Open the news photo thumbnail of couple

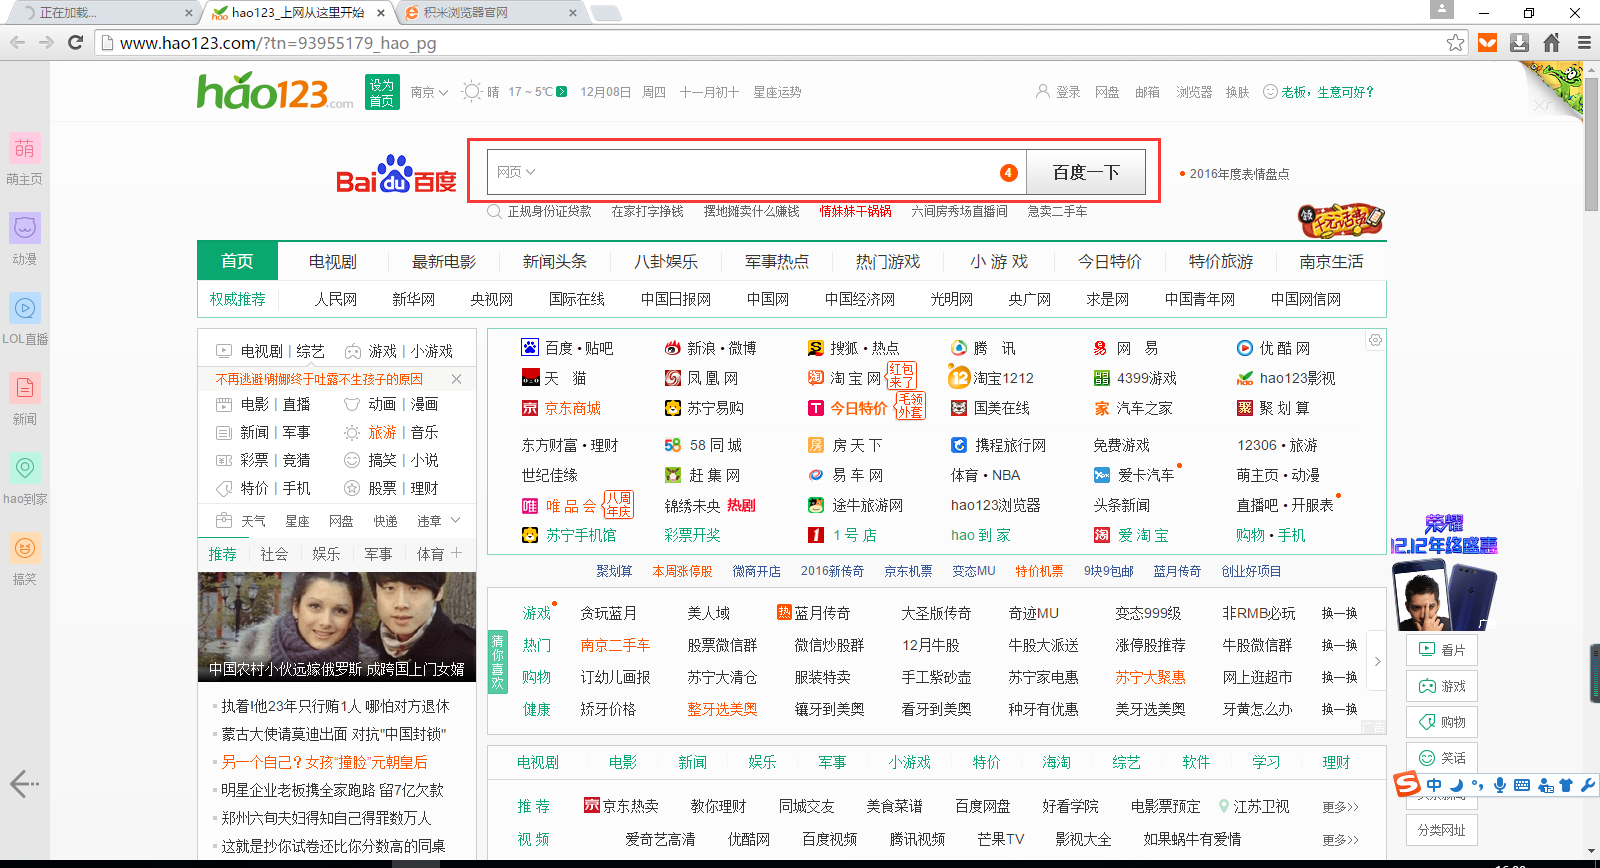337,627
